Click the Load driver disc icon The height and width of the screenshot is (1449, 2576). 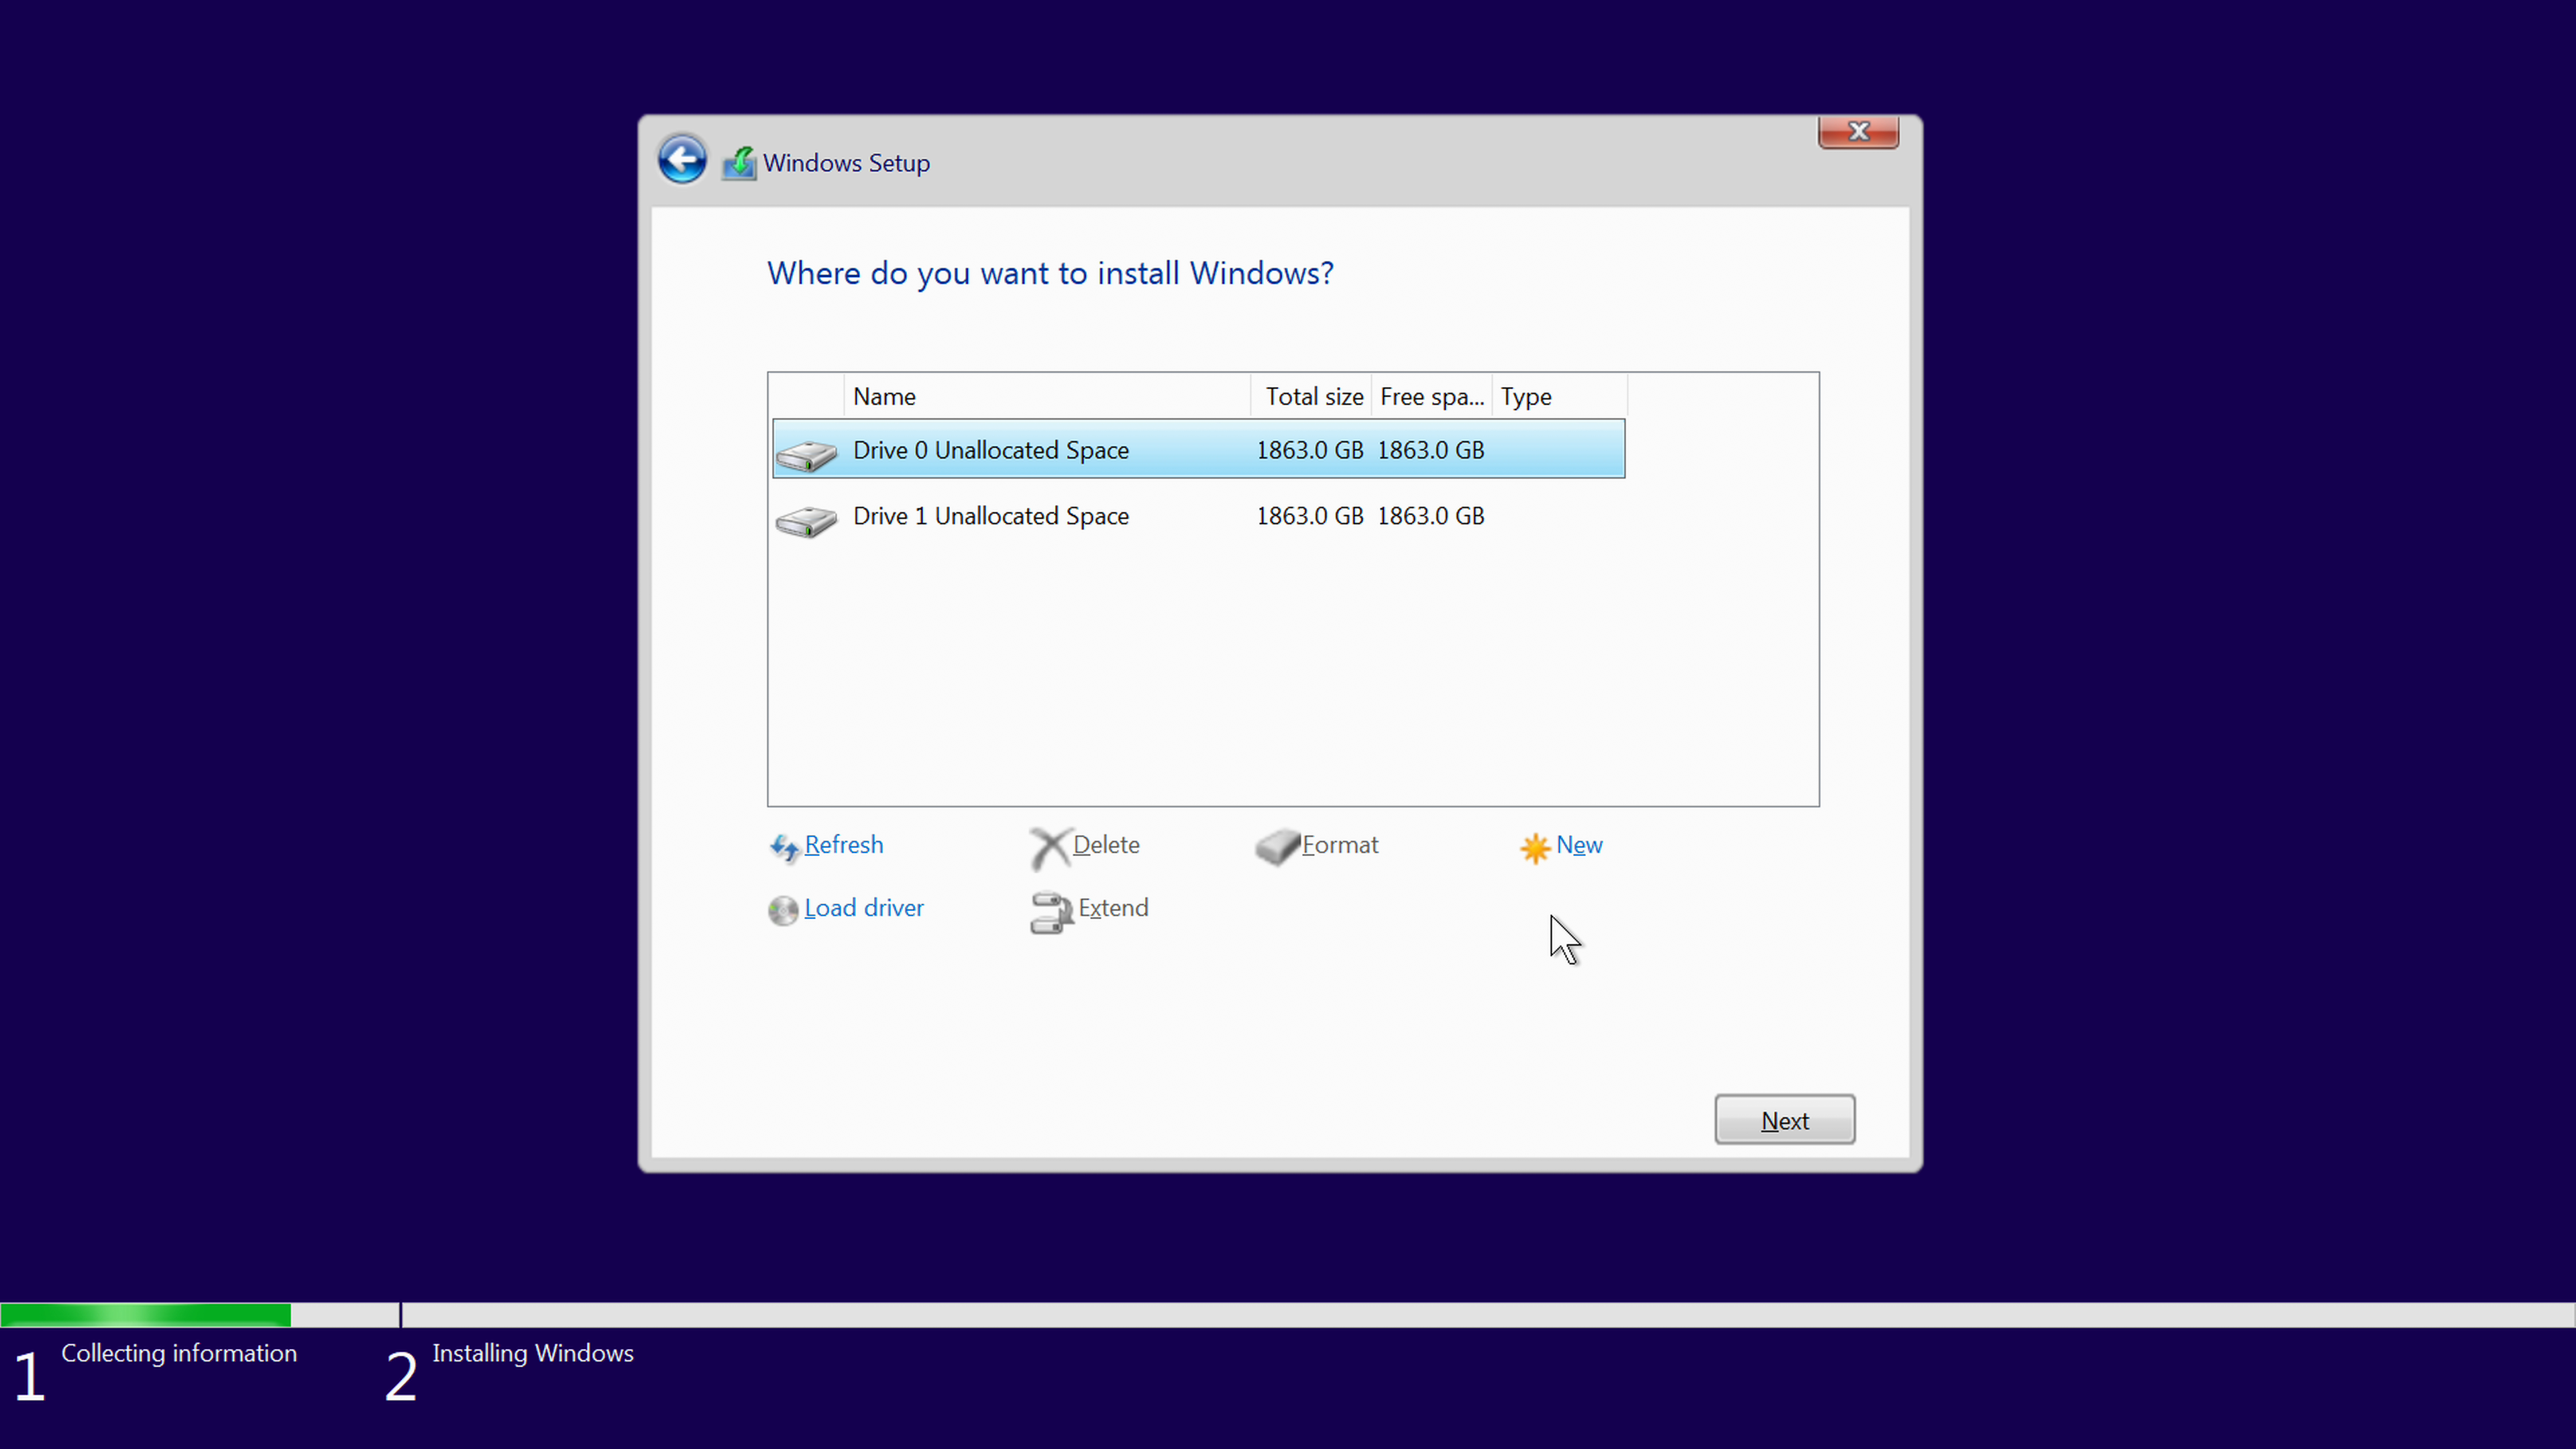[783, 910]
